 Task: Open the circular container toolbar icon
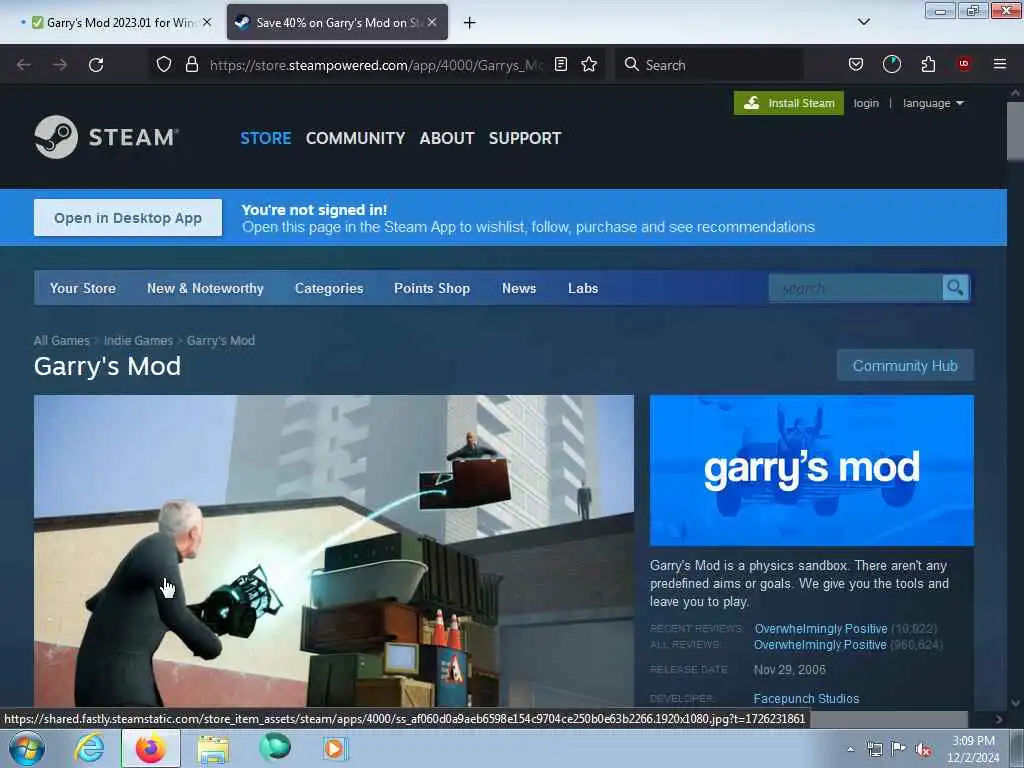pyautogui.click(x=891, y=64)
